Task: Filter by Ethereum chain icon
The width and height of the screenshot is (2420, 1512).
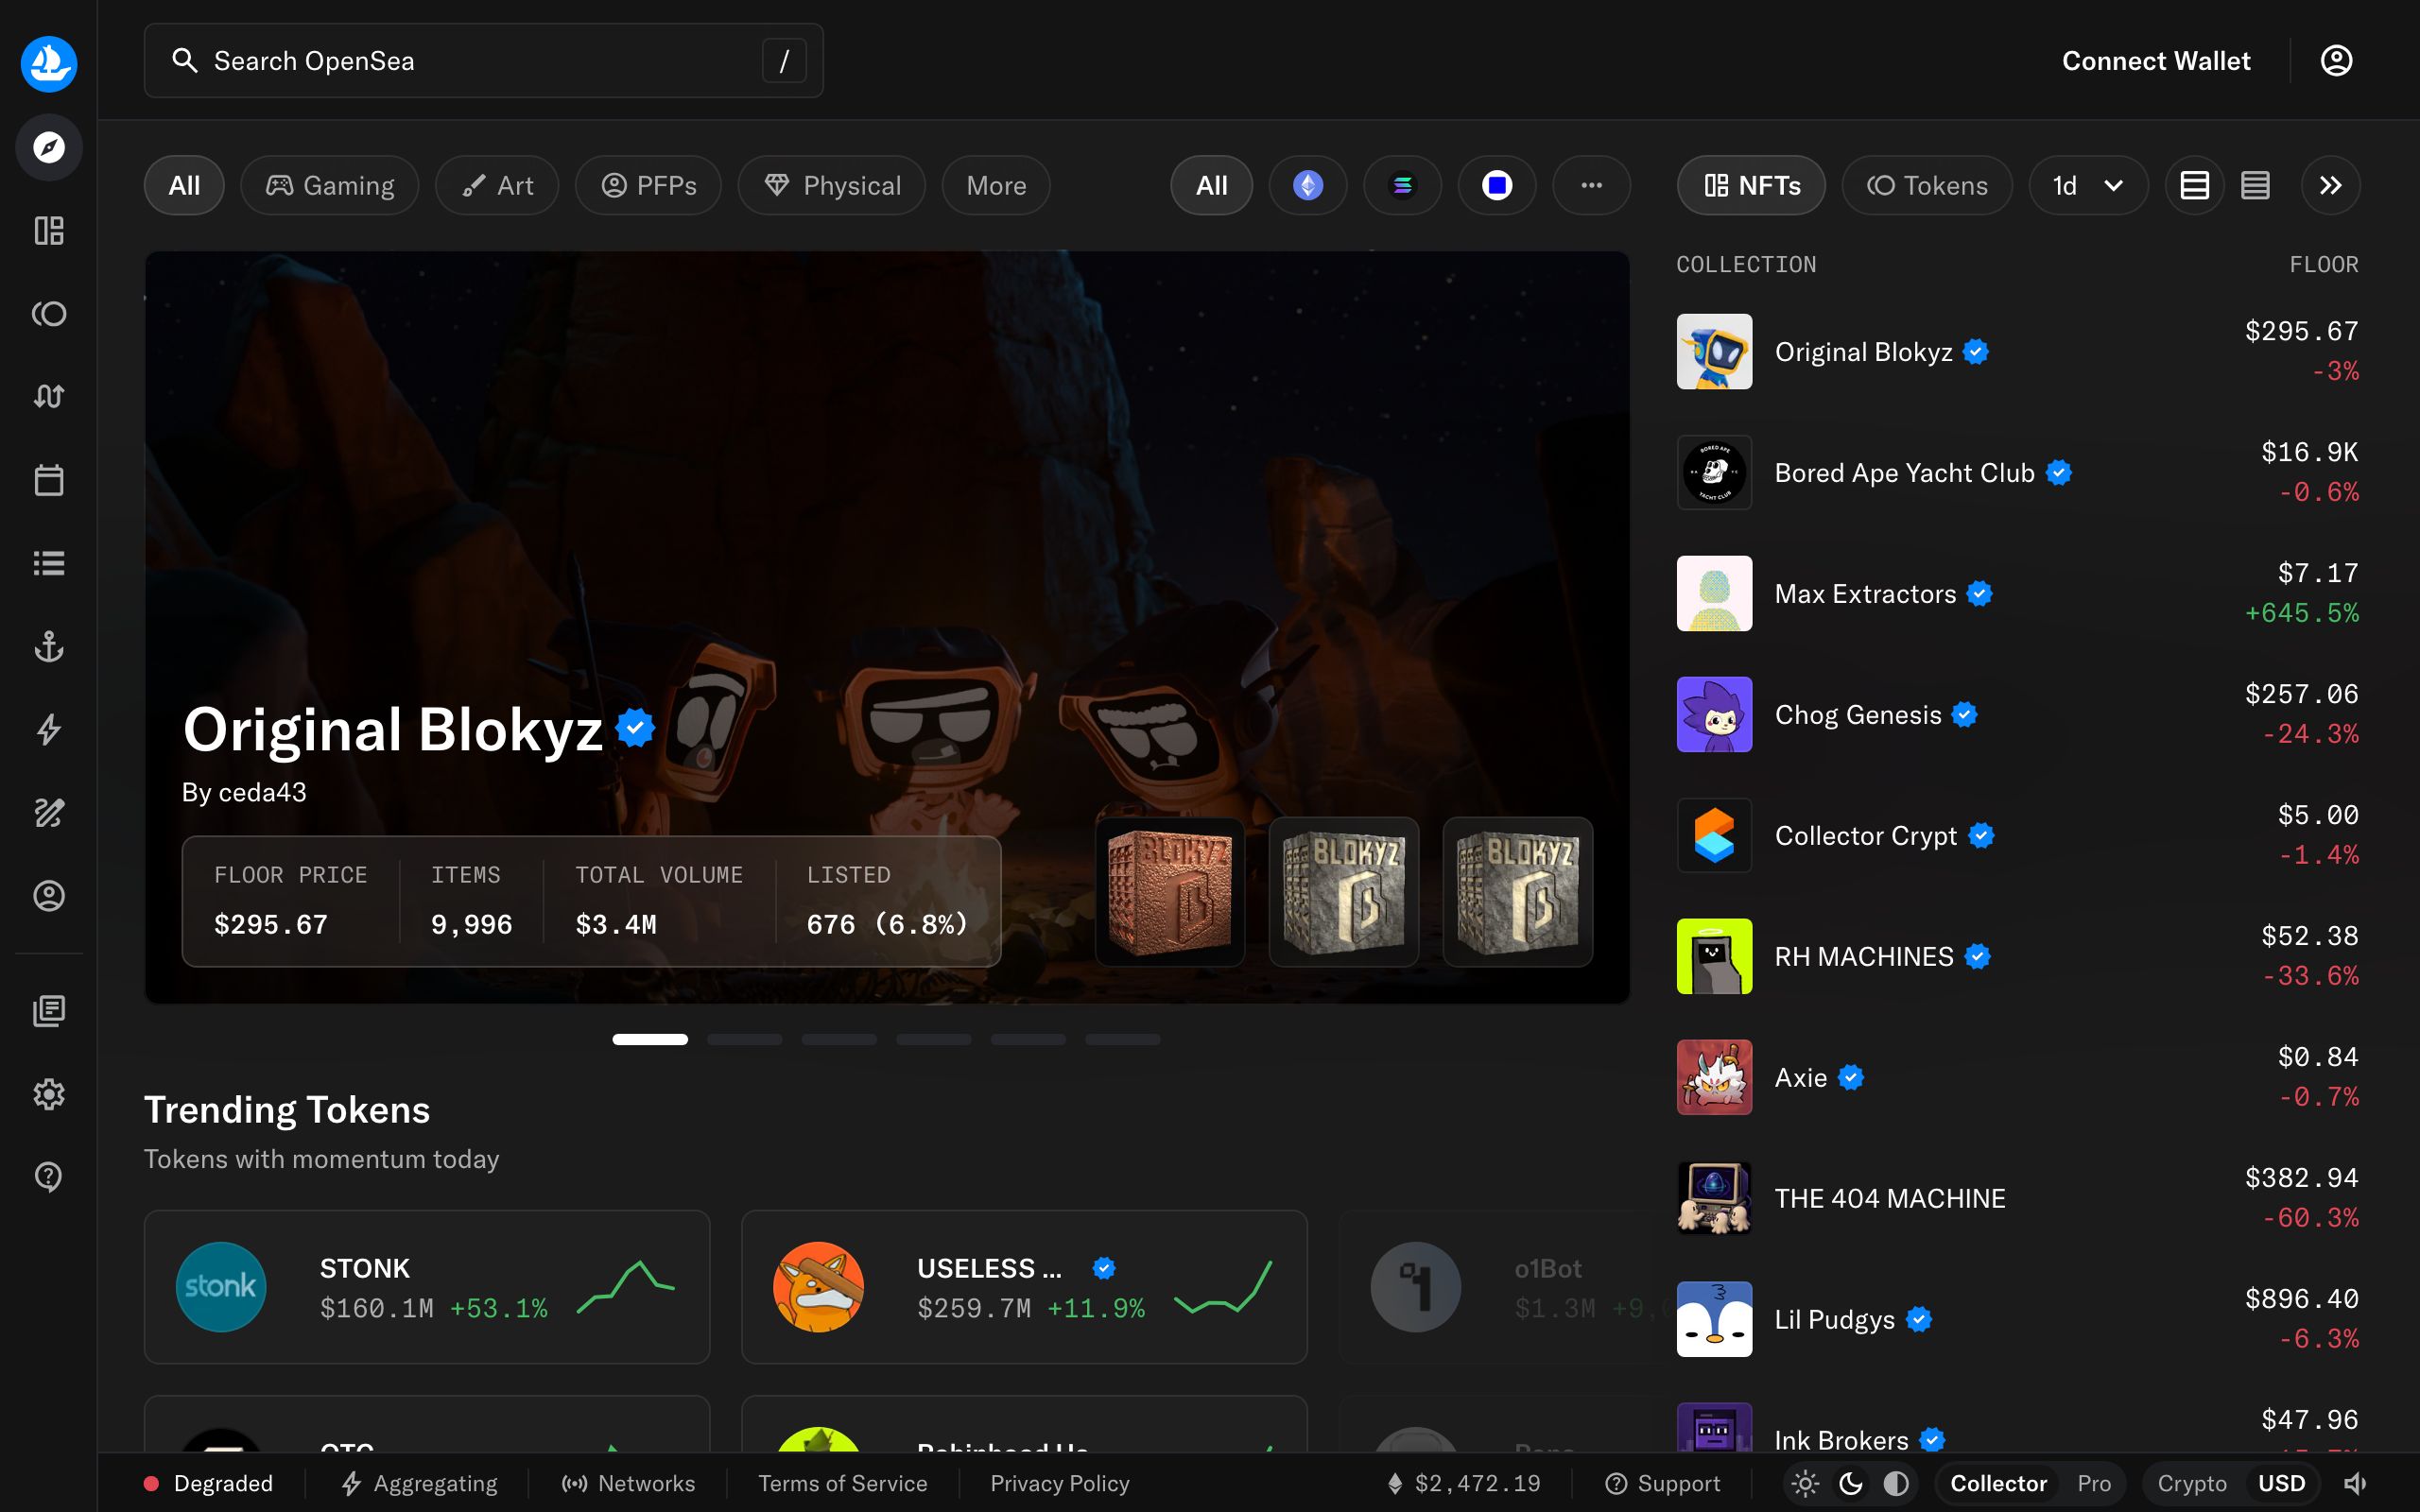Action: pyautogui.click(x=1308, y=185)
